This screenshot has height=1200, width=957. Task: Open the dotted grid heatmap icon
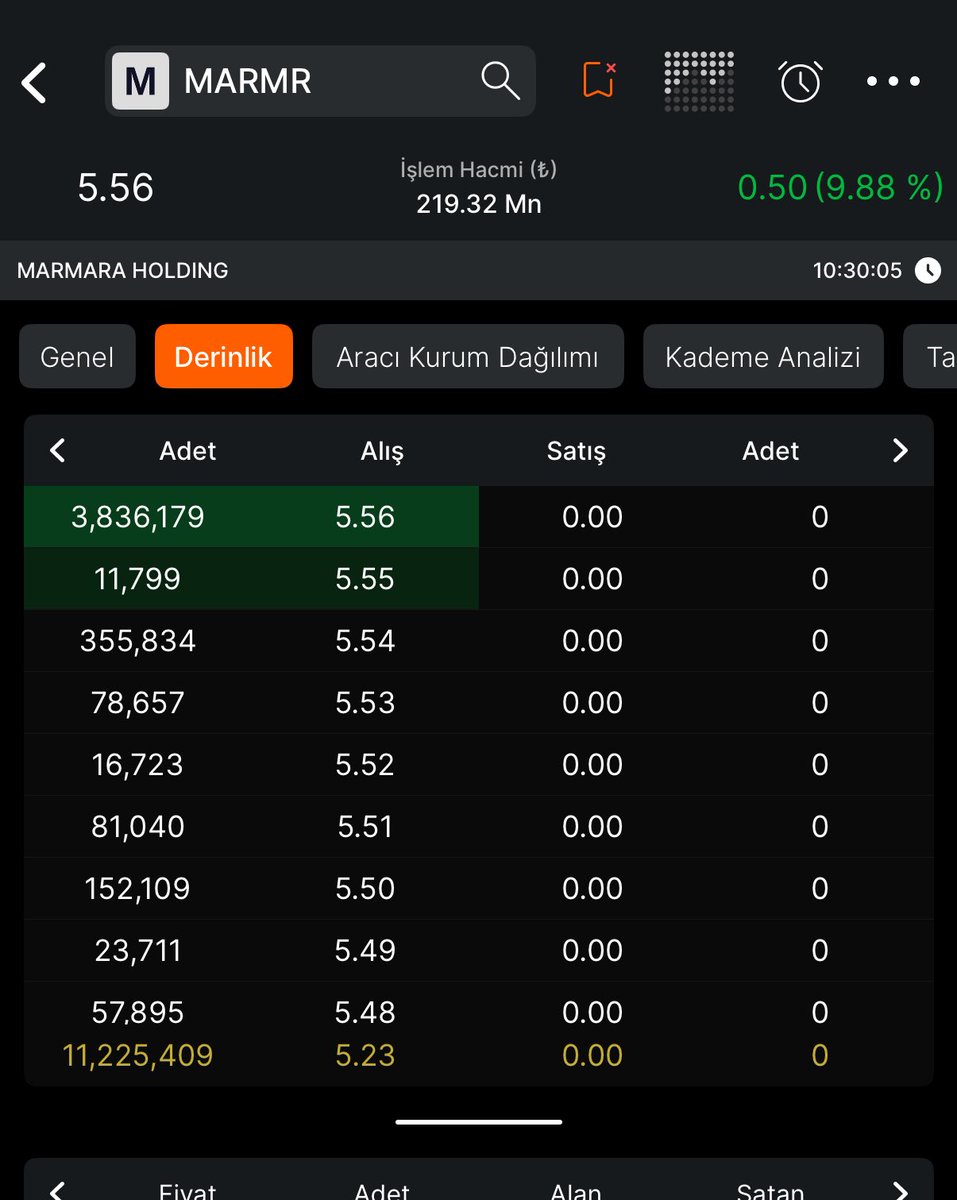coord(699,81)
